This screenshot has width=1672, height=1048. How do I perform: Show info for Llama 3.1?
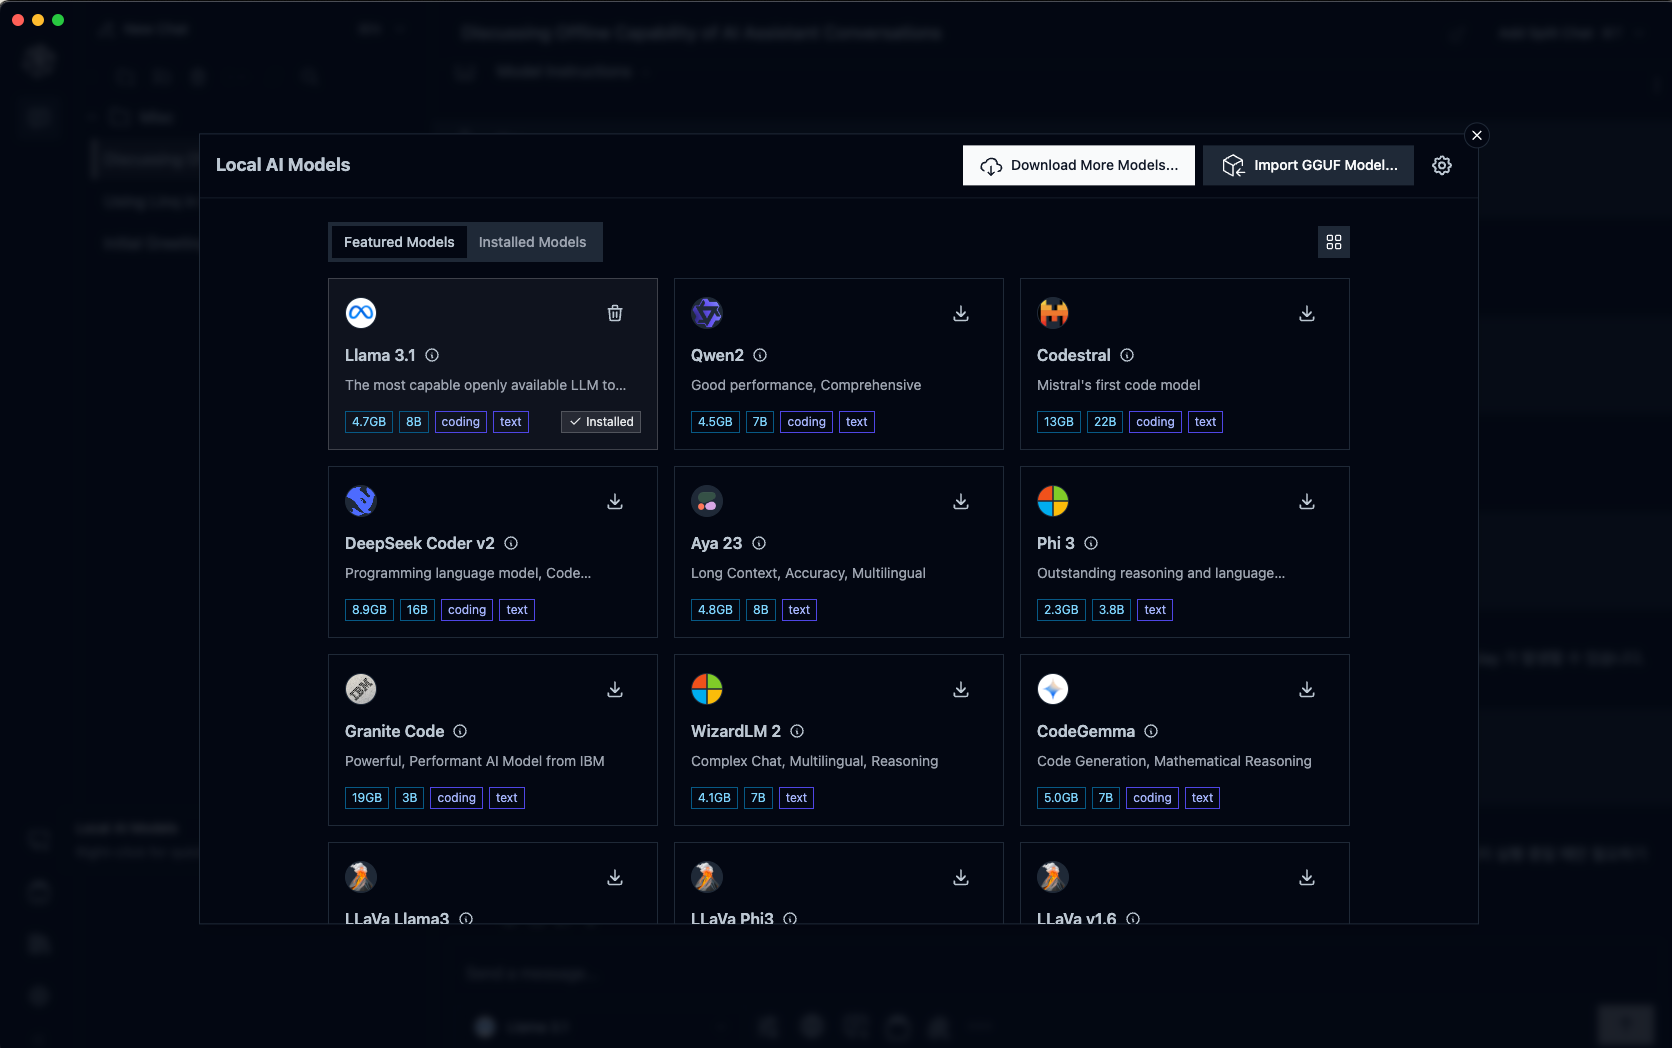432,355
